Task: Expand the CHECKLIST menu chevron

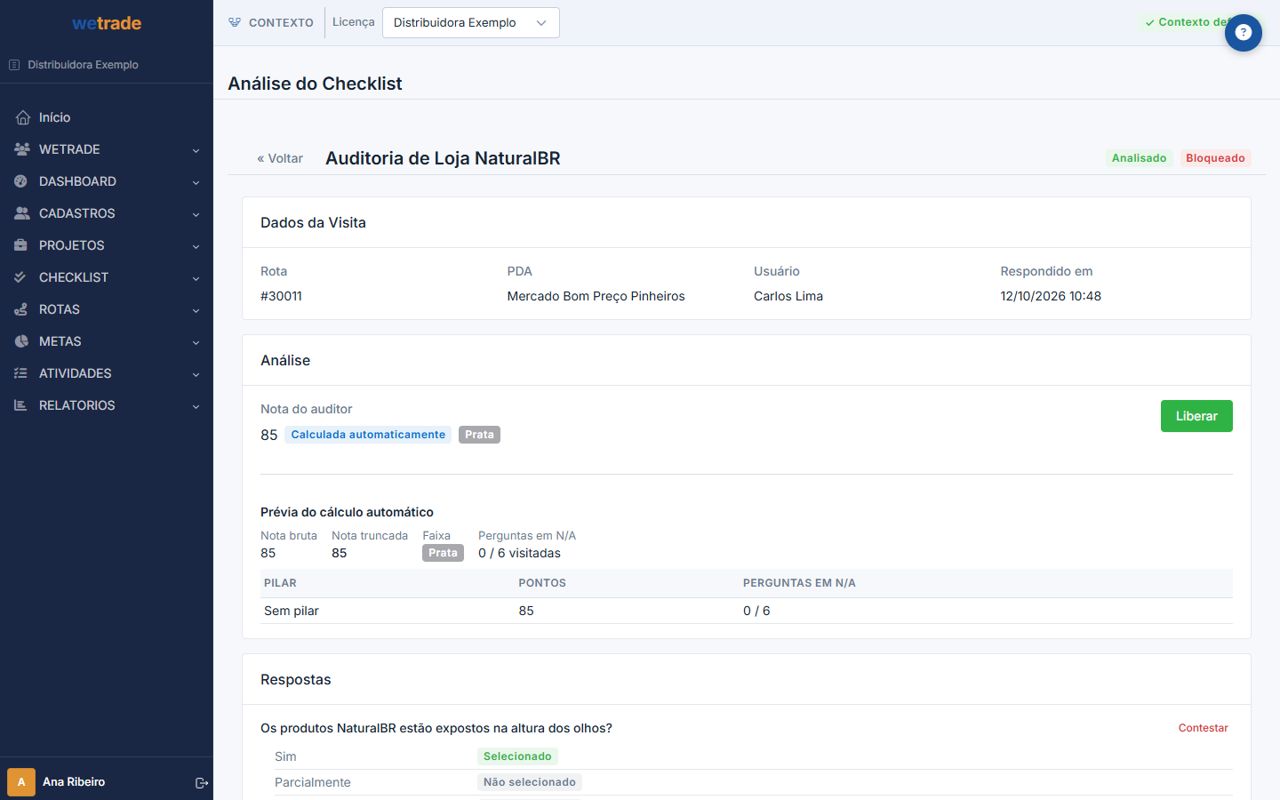Action: 196,279
